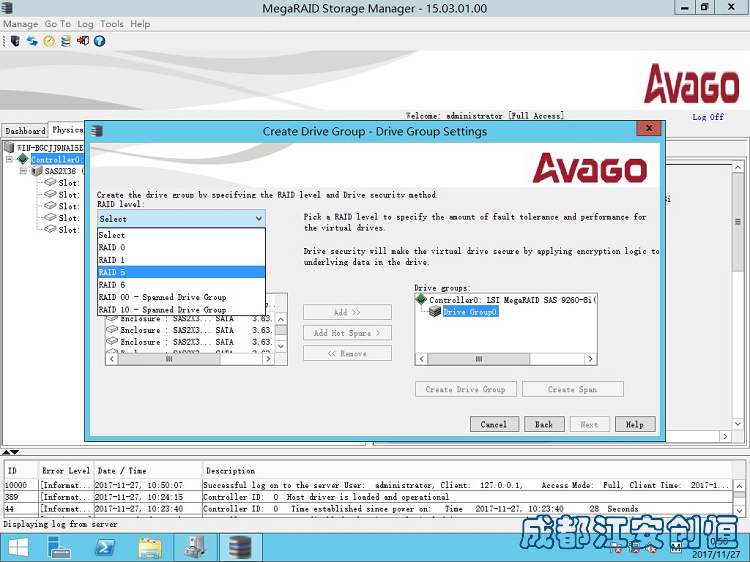Choose the Select placeholder option in list
This screenshot has width=750, height=562.
[x=181, y=235]
